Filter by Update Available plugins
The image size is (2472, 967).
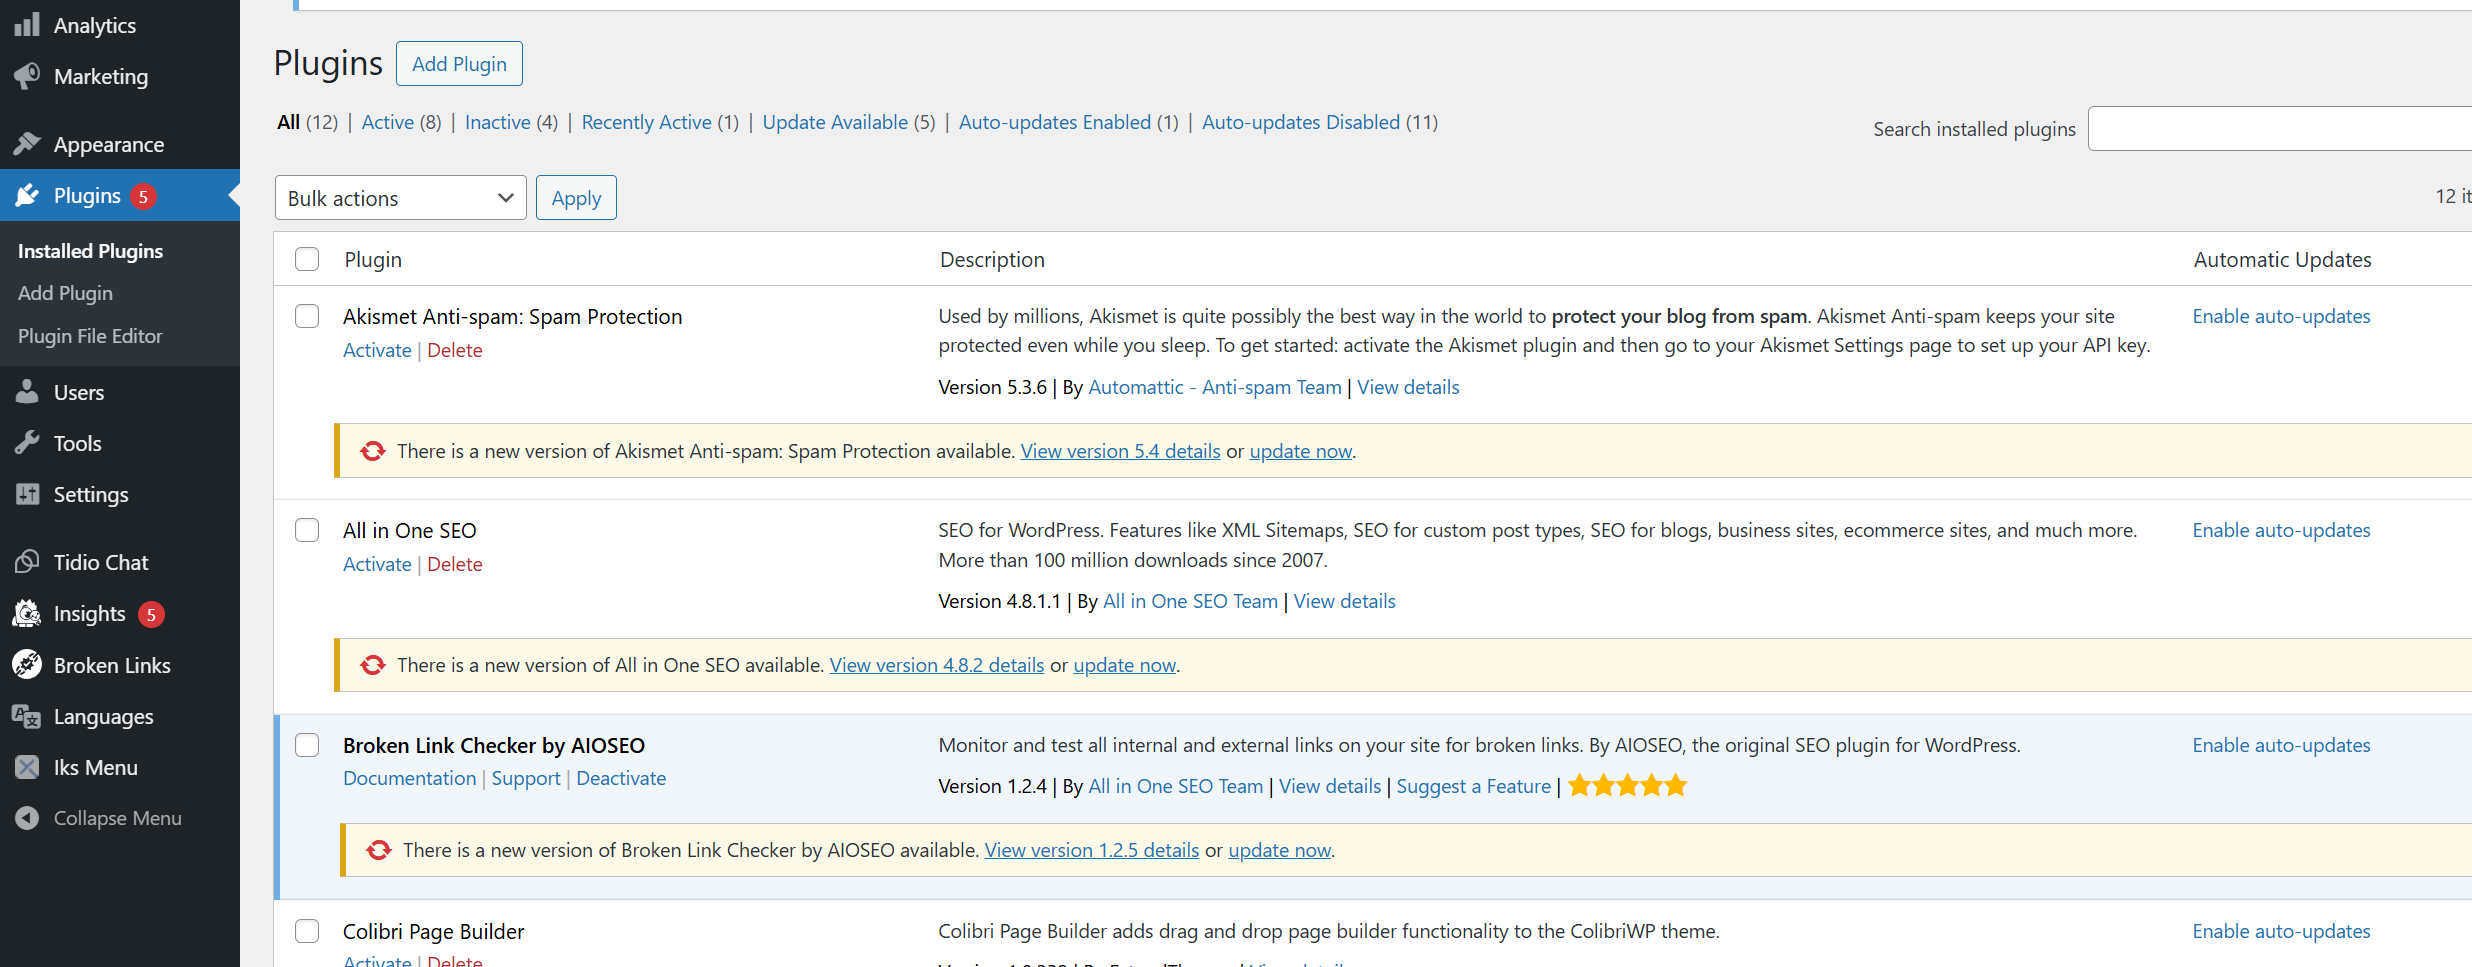(x=835, y=122)
